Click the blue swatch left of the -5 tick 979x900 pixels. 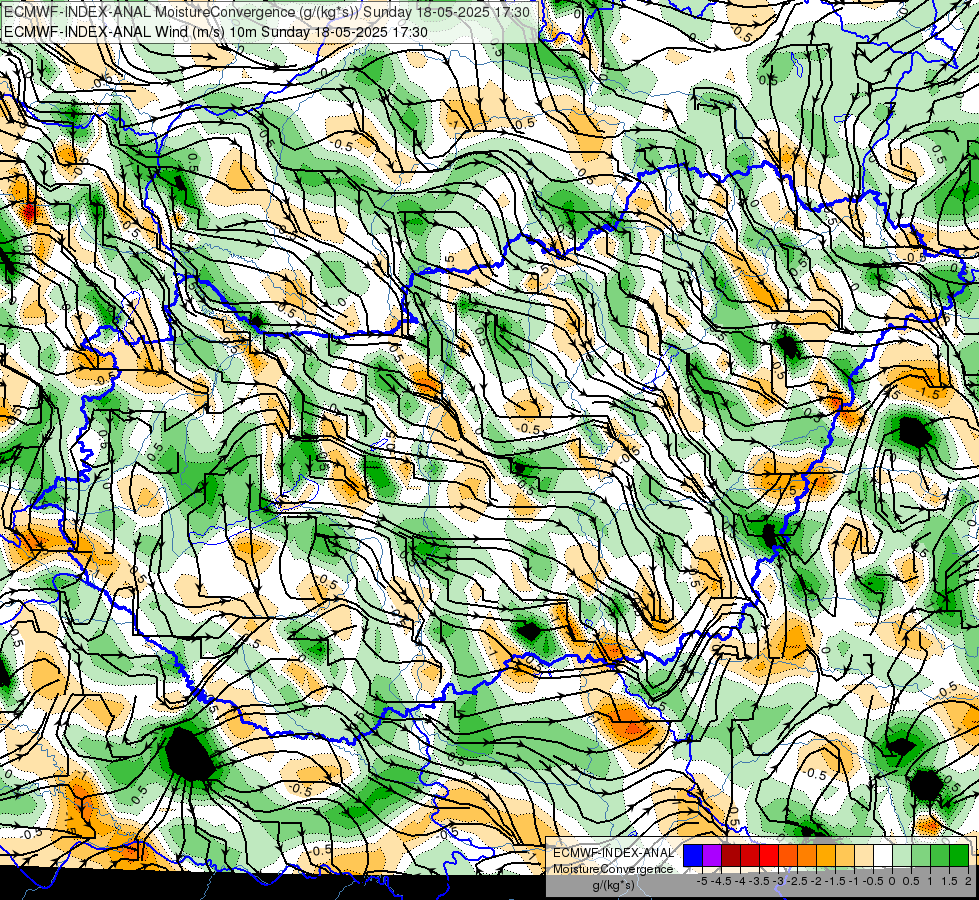tap(693, 856)
